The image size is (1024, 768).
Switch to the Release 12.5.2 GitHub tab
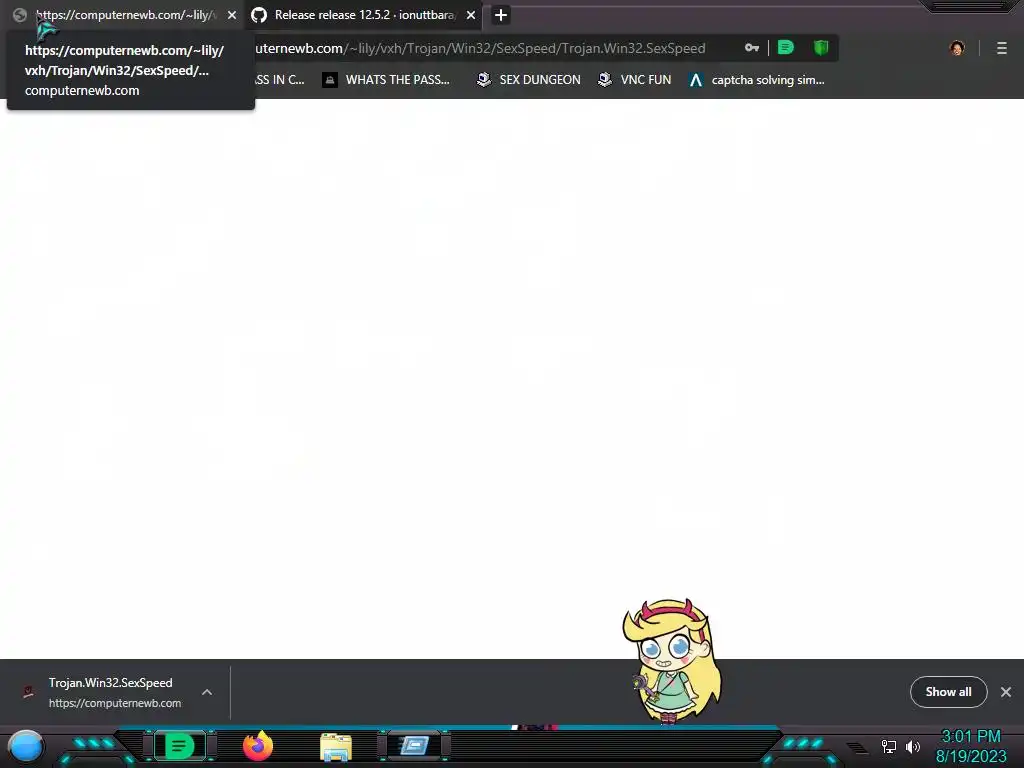pyautogui.click(x=364, y=15)
